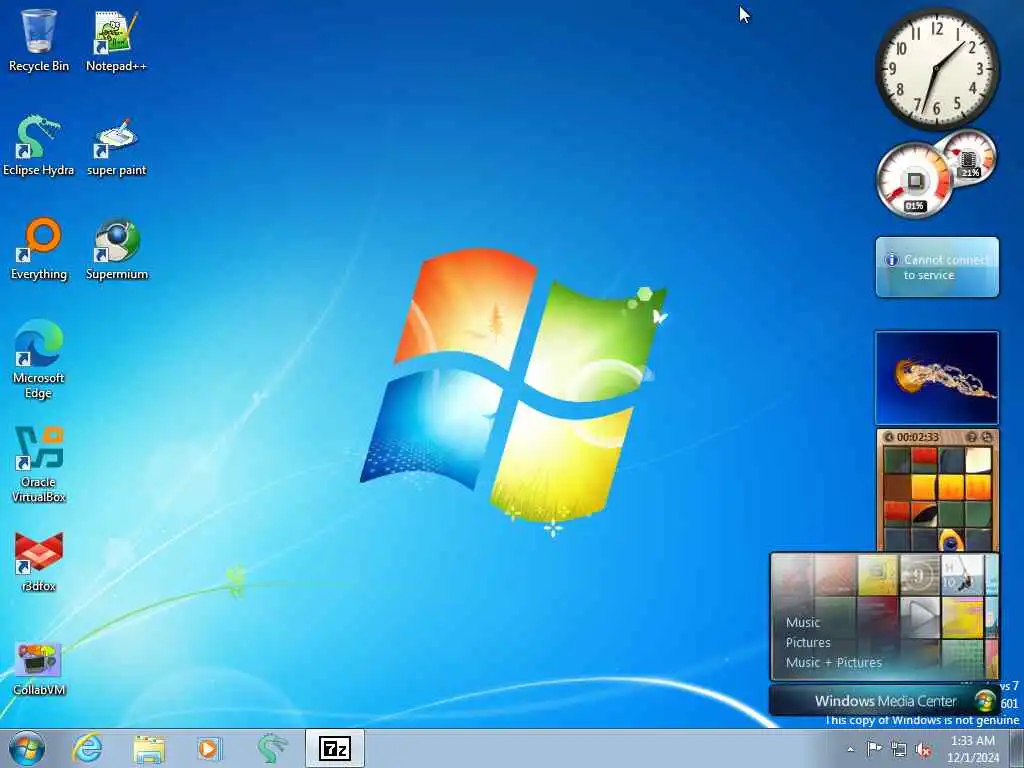Launch Notepad++ from the desktop

116,40
